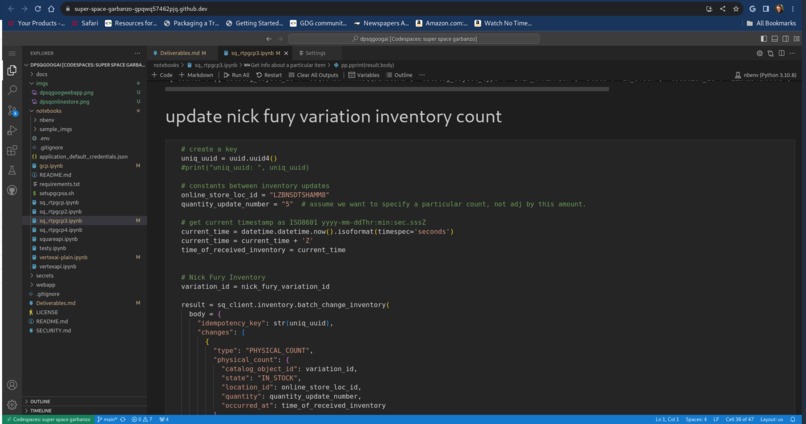Open the Variables panel
Image resolution: width=806 pixels, height=424 pixels.
click(364, 75)
